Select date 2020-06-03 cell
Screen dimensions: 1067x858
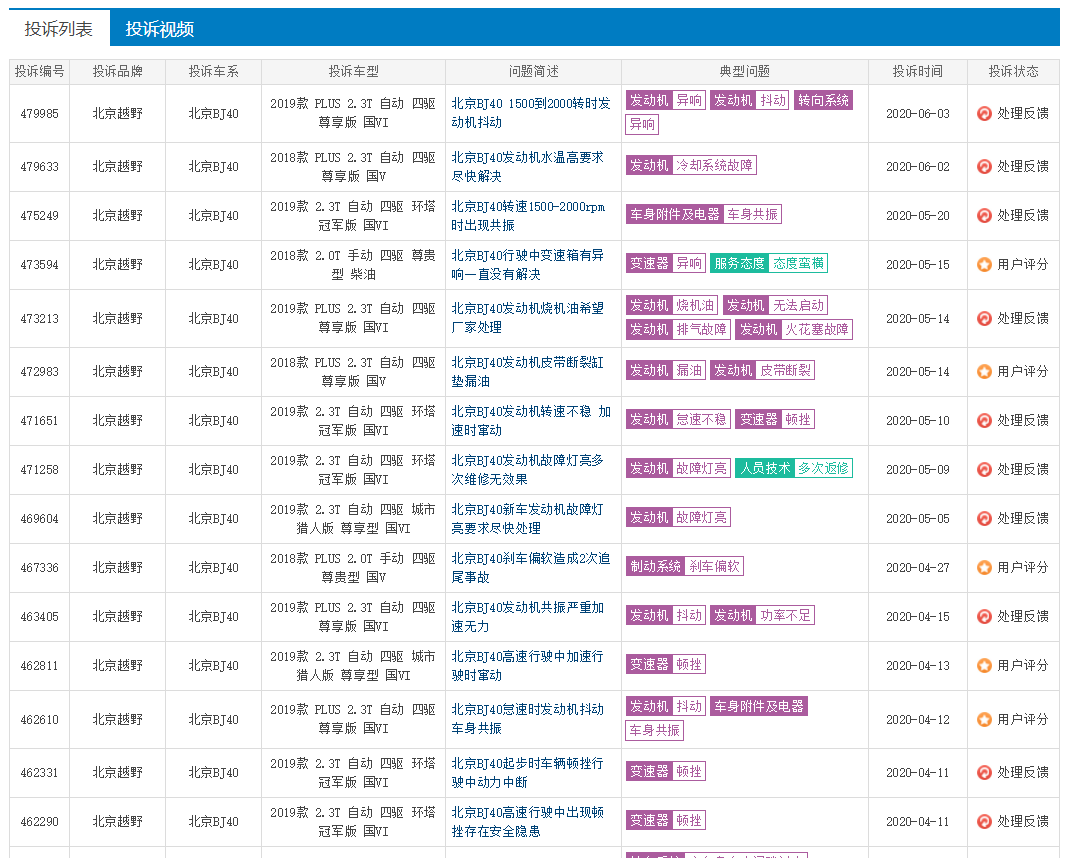917,114
